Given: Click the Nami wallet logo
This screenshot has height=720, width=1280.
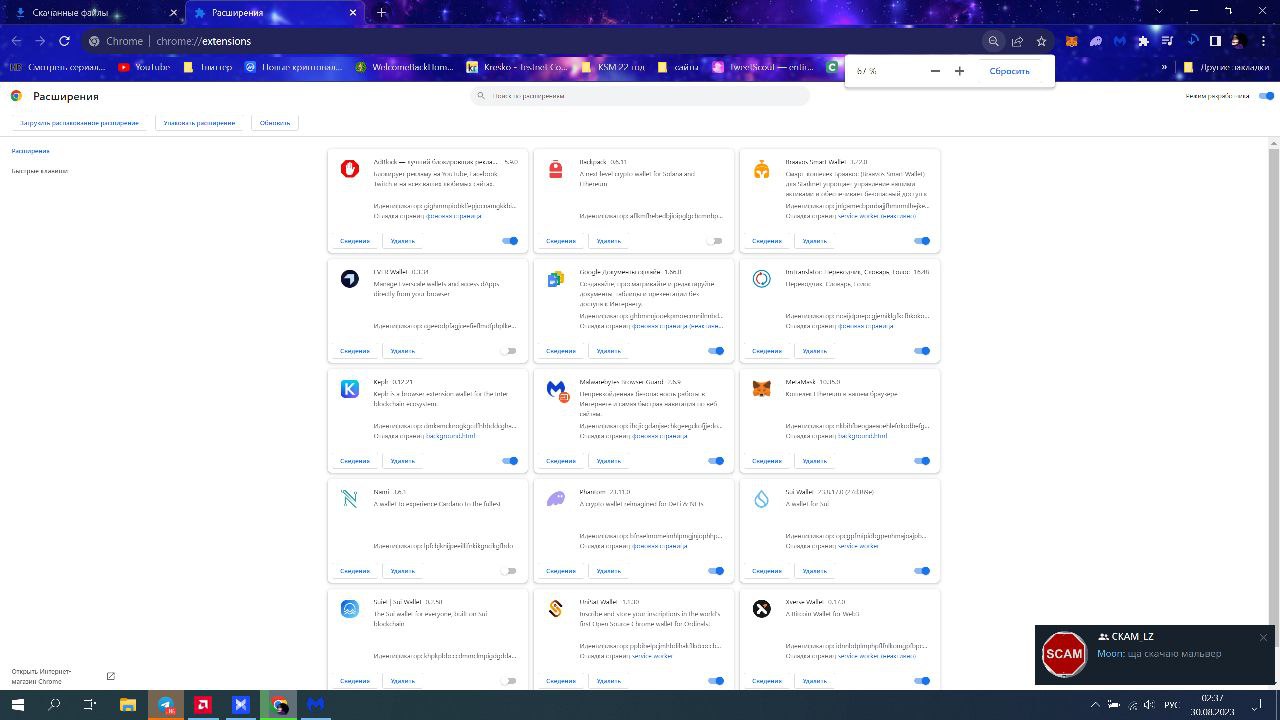Looking at the screenshot, I should 350,499.
